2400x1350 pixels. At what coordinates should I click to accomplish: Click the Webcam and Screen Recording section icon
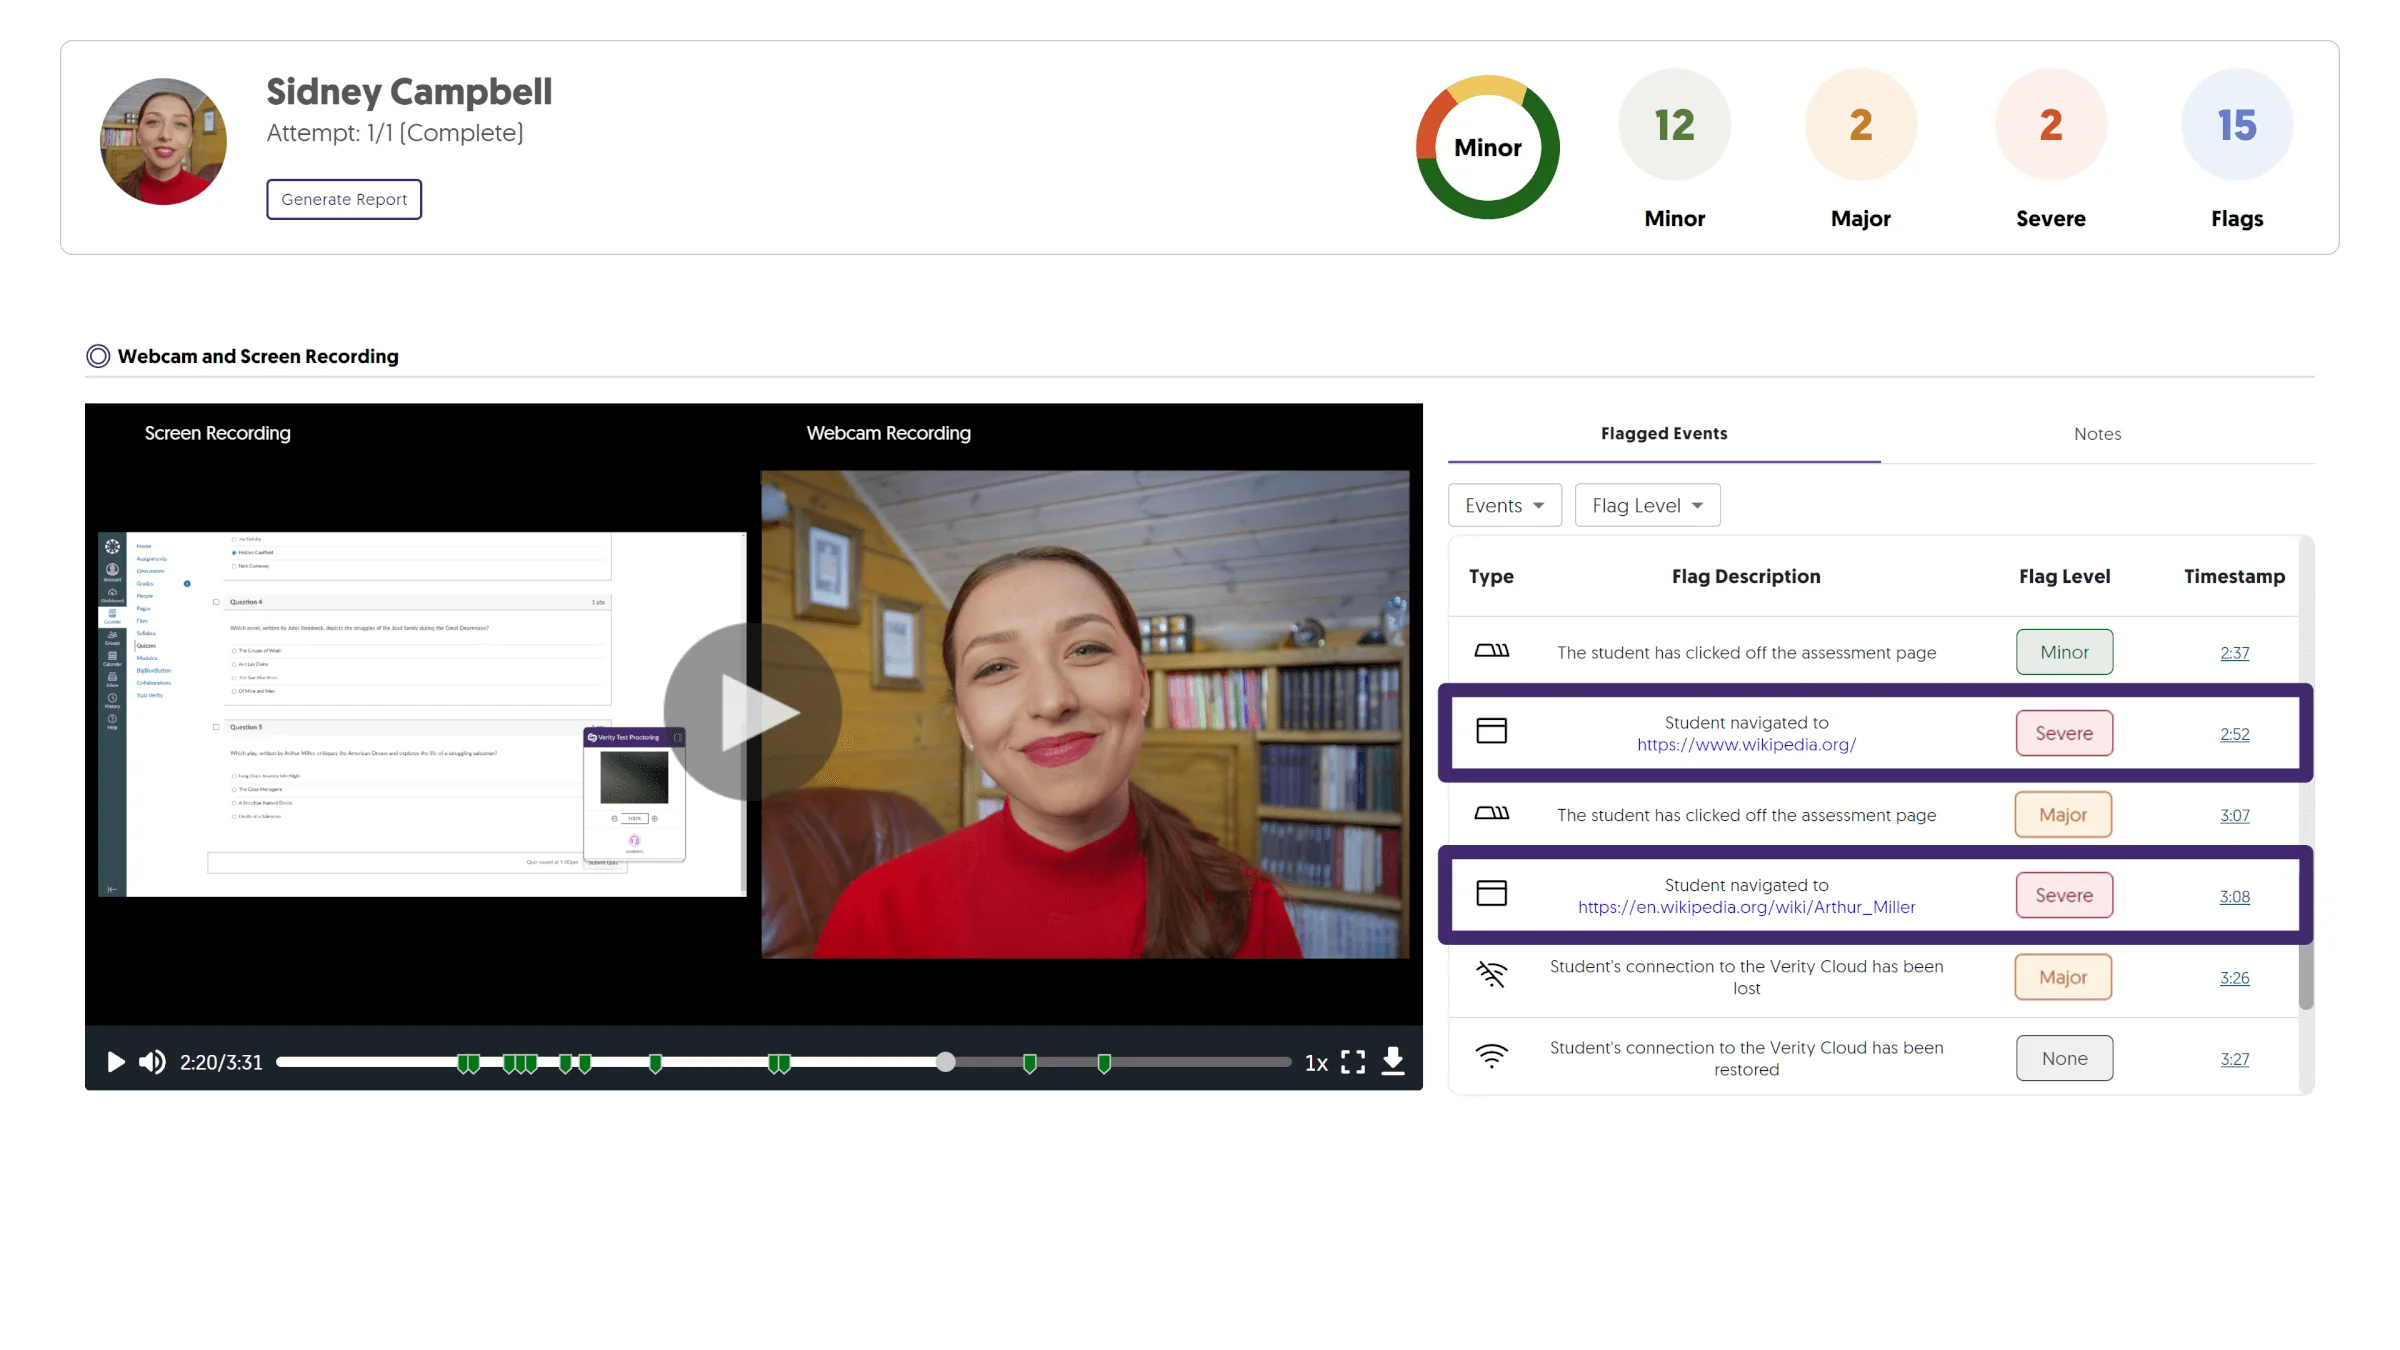click(98, 356)
